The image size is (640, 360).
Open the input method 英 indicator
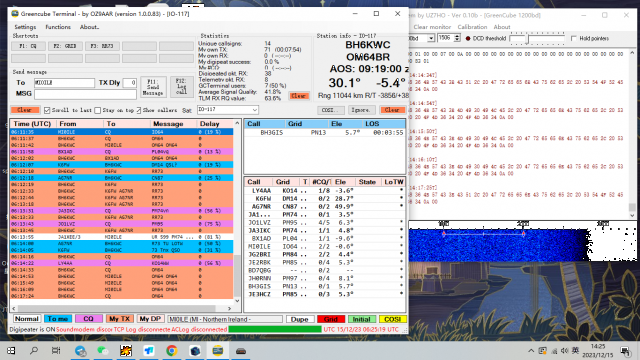(x=576, y=351)
